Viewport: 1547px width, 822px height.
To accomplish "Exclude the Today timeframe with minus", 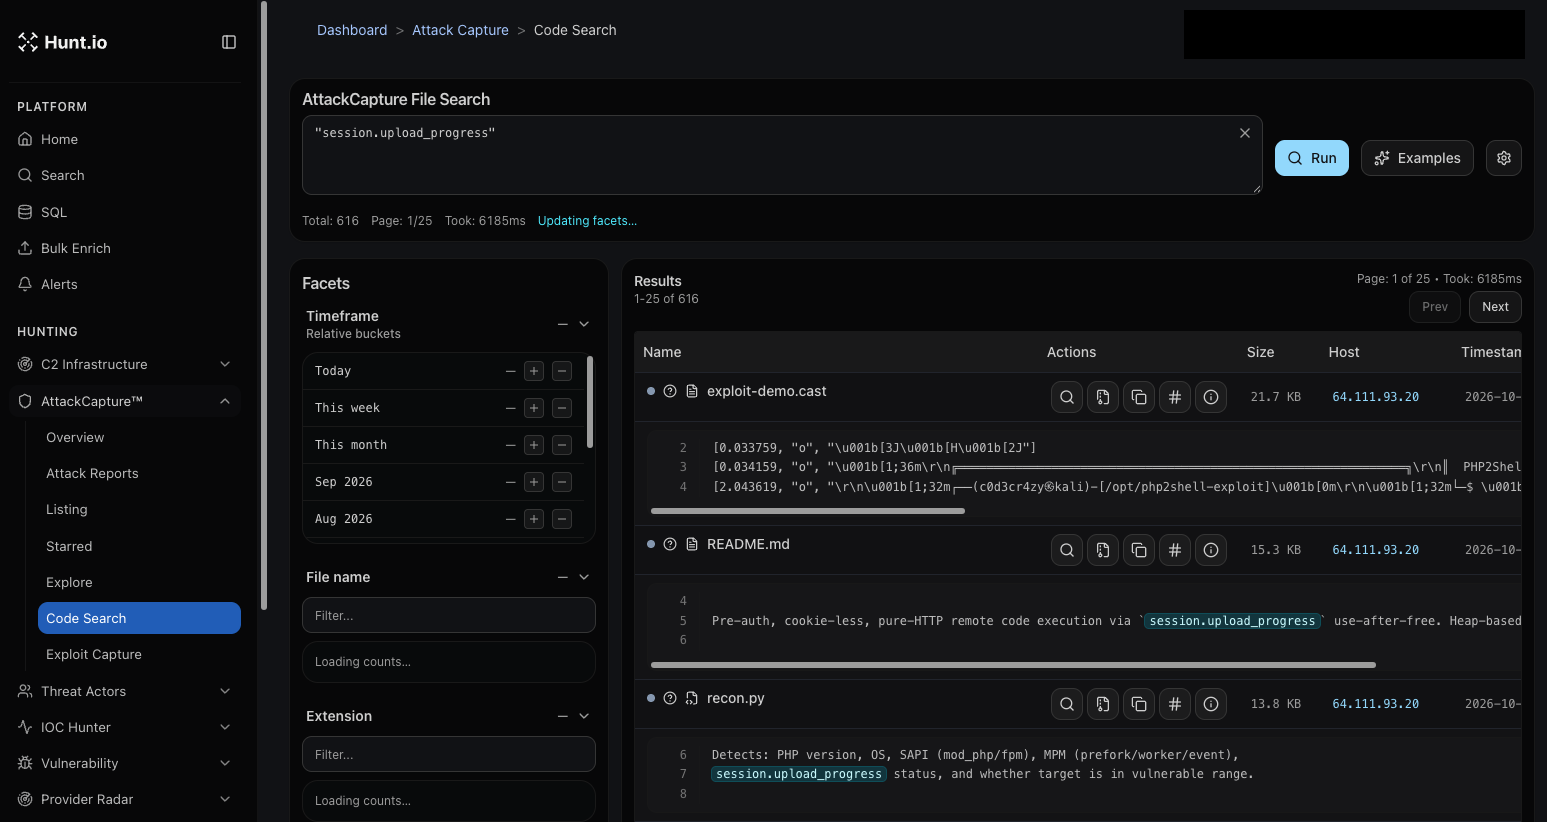I will pos(562,371).
